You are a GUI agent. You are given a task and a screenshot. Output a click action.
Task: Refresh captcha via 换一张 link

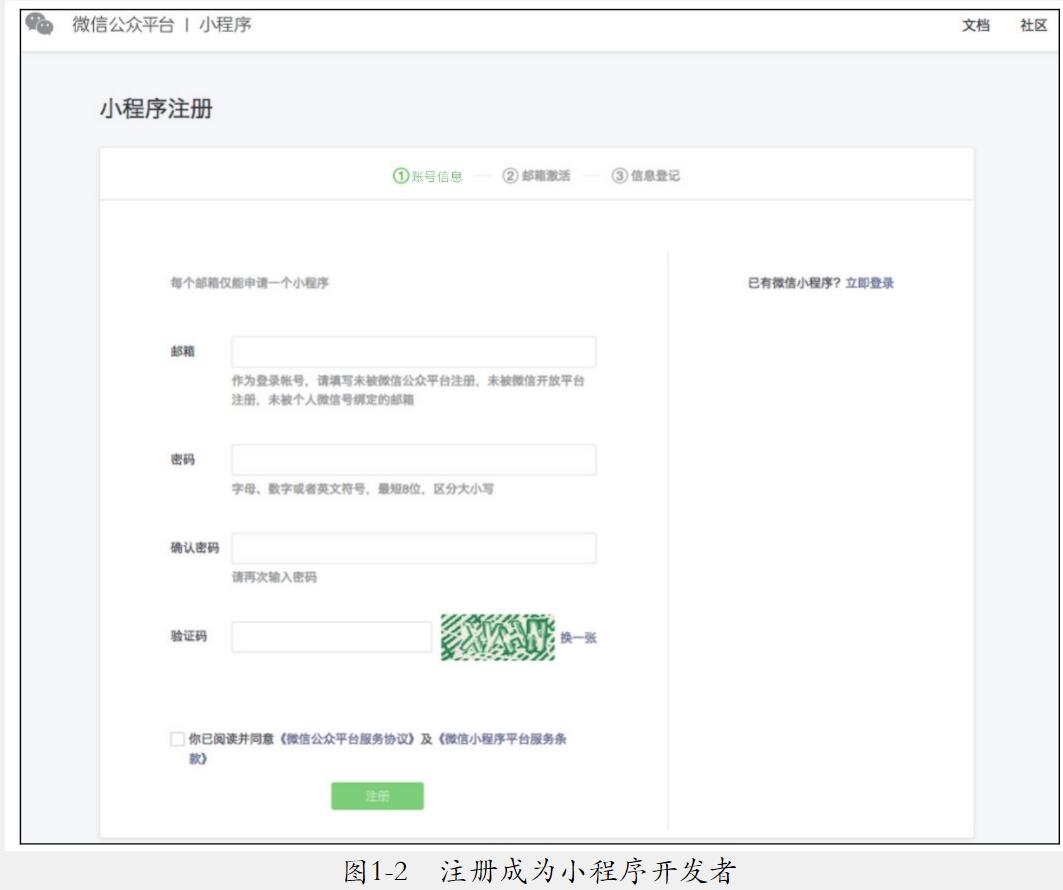[x=578, y=638]
